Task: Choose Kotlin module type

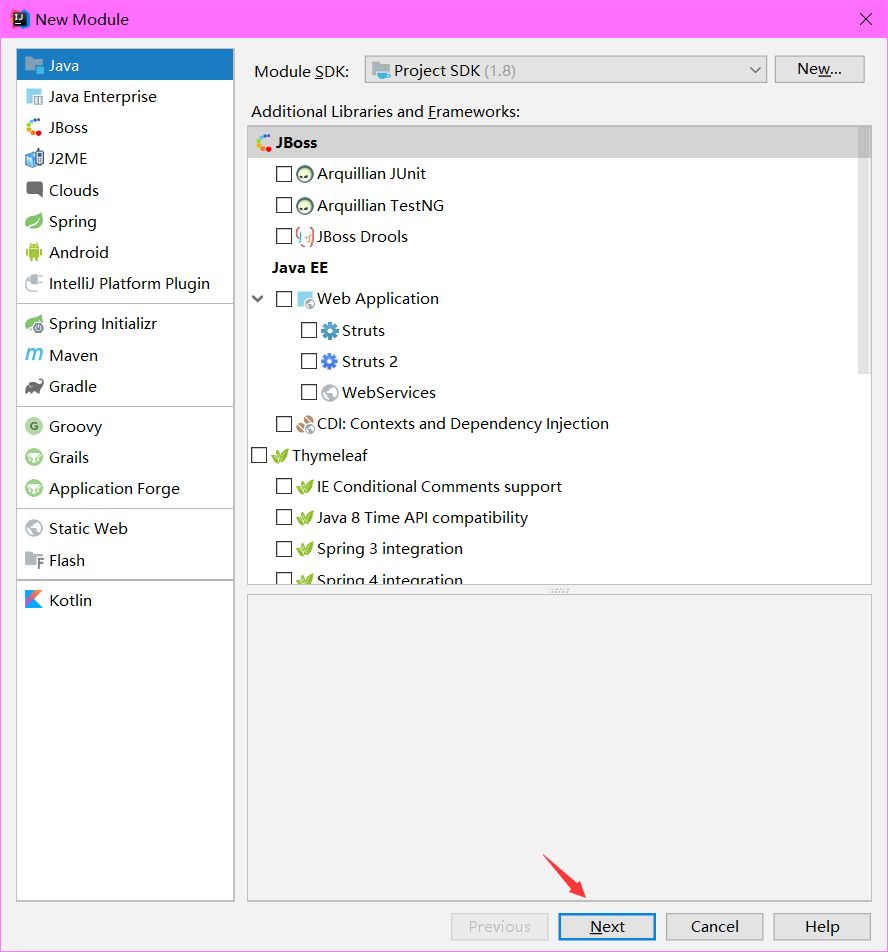Action: (x=125, y=600)
